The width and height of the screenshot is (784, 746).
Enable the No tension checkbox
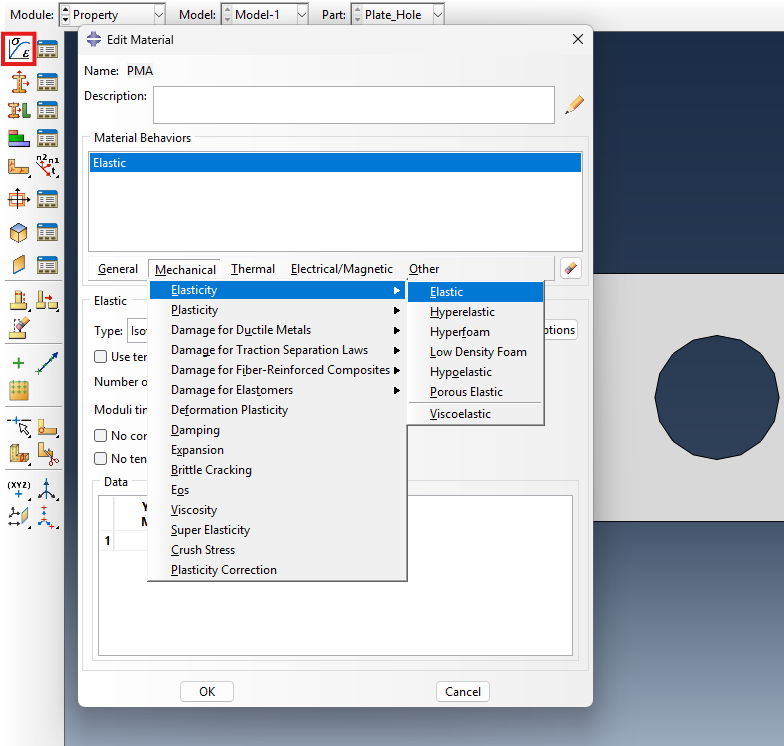pos(101,459)
